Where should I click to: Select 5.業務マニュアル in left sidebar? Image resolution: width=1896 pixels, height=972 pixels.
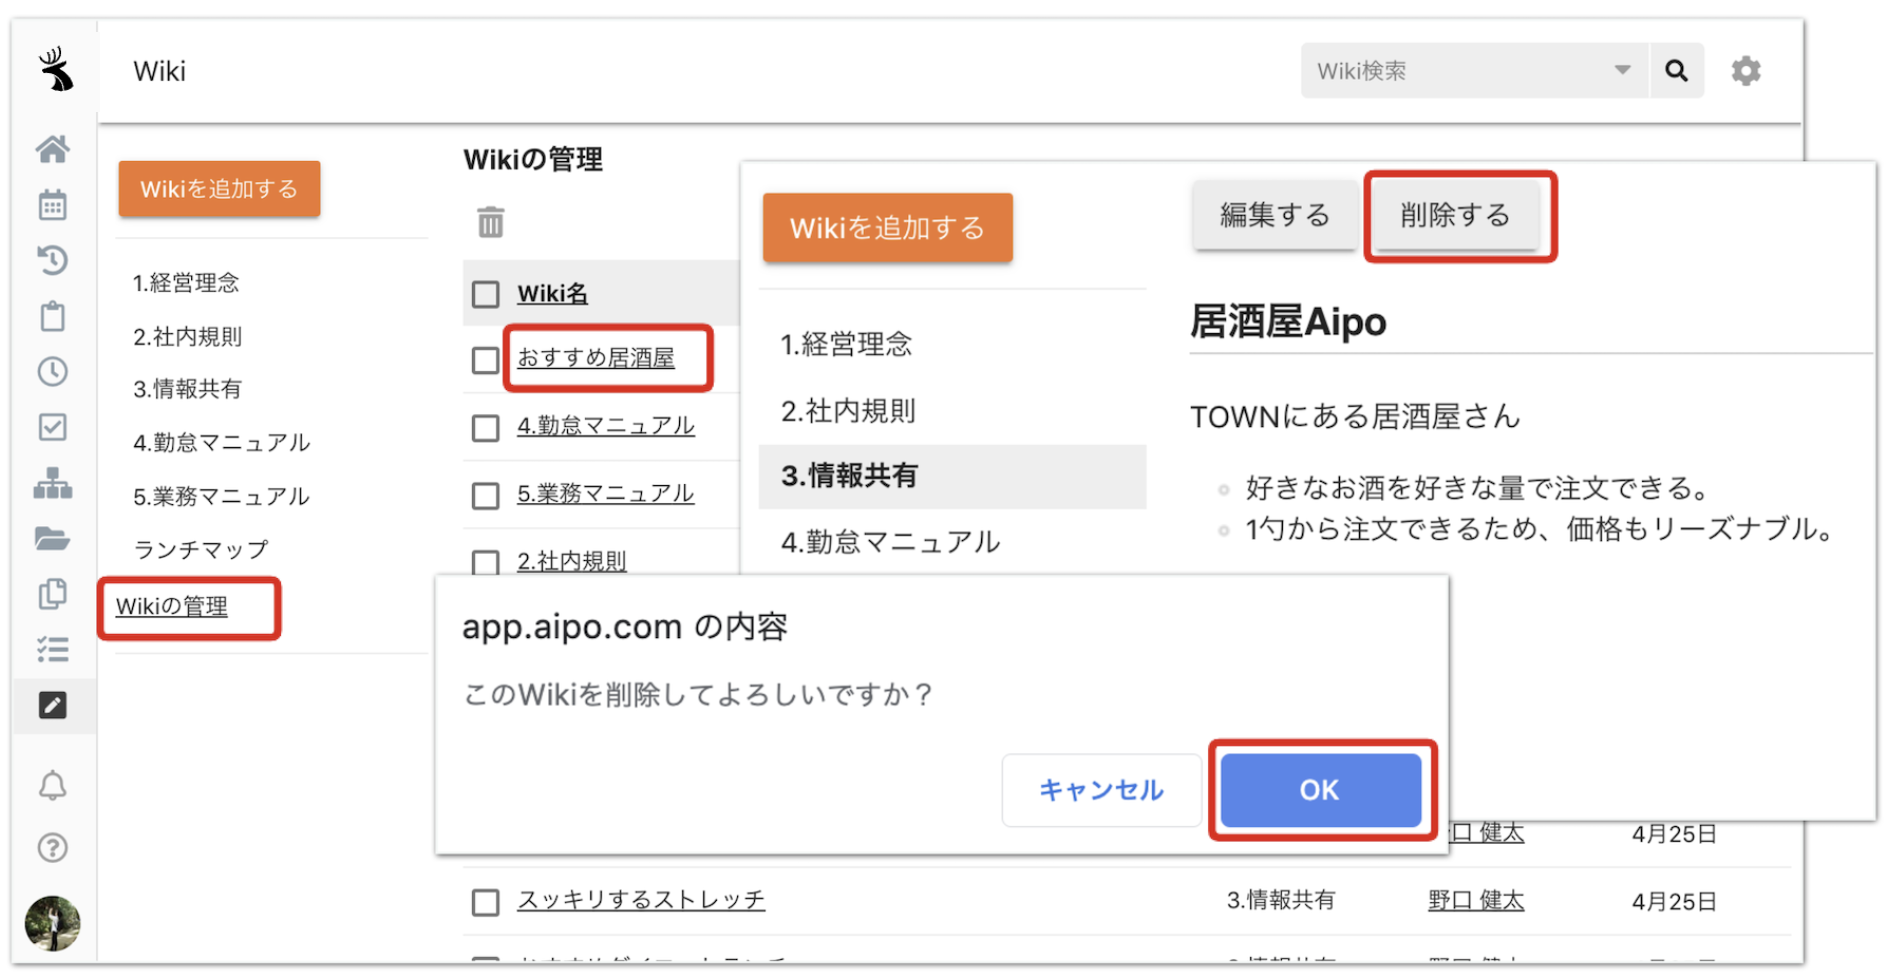pos(221,497)
